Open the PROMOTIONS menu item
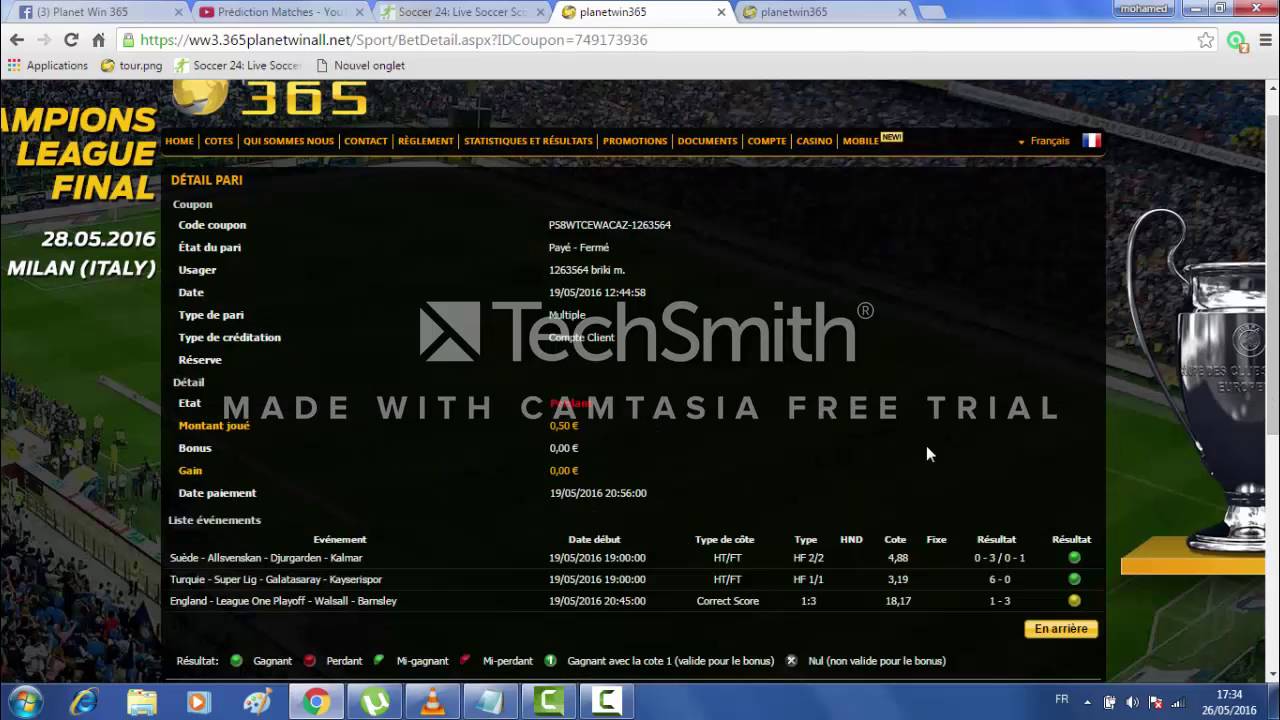This screenshot has height=720, width=1280. click(x=635, y=141)
